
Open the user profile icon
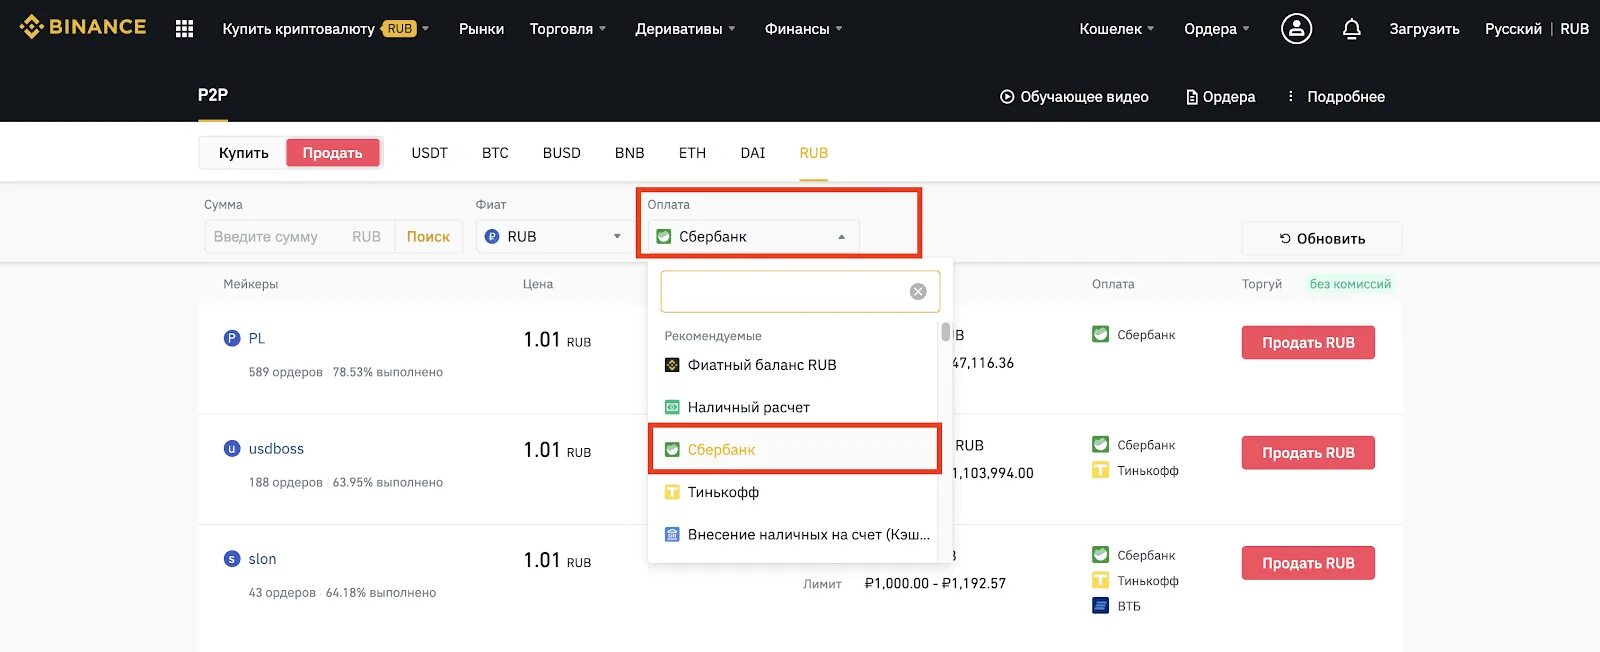[1296, 28]
